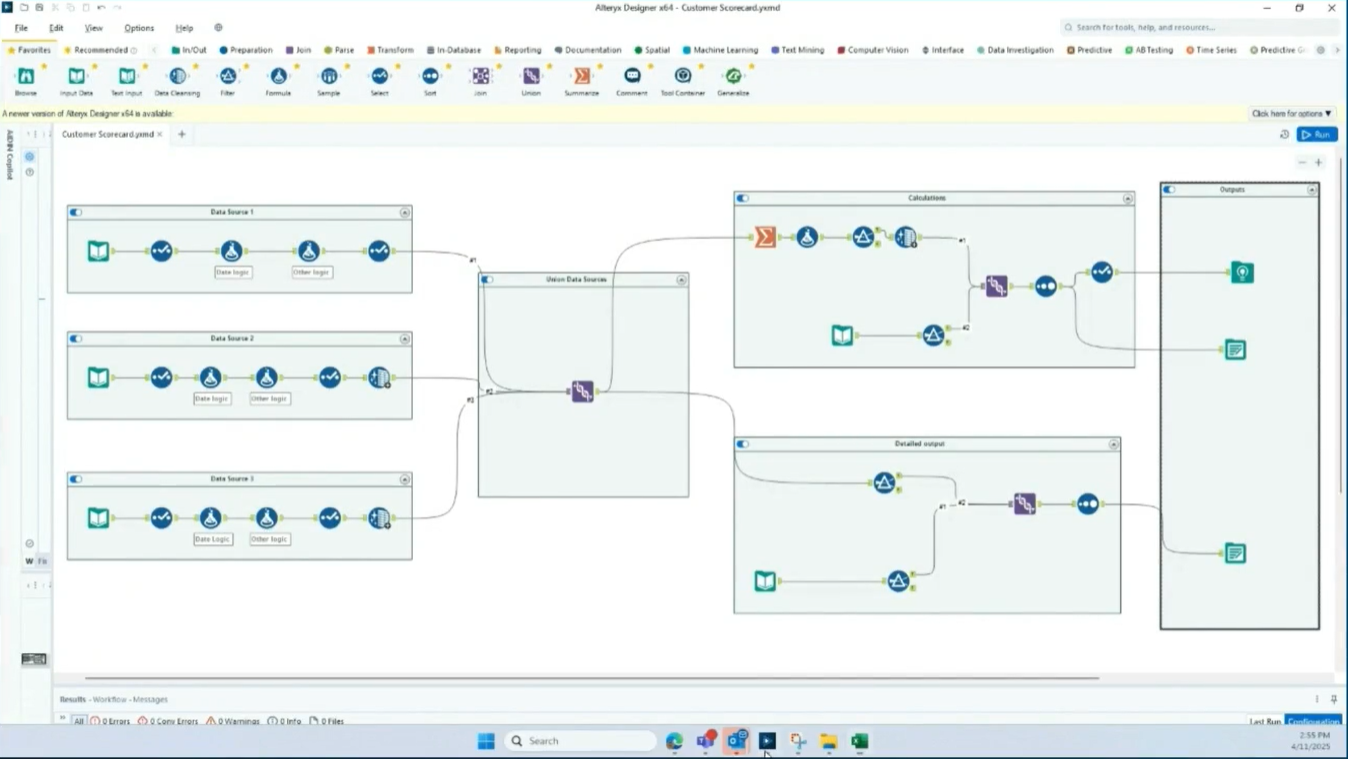
Task: Open the Options menu
Action: click(139, 28)
